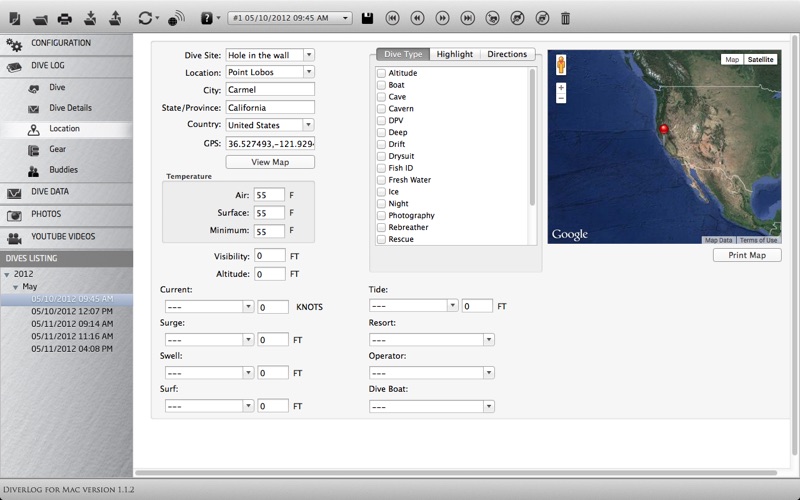Viewport: 800px width, 500px height.
Task: Print using the printer toolbar icon
Action: 65,19
